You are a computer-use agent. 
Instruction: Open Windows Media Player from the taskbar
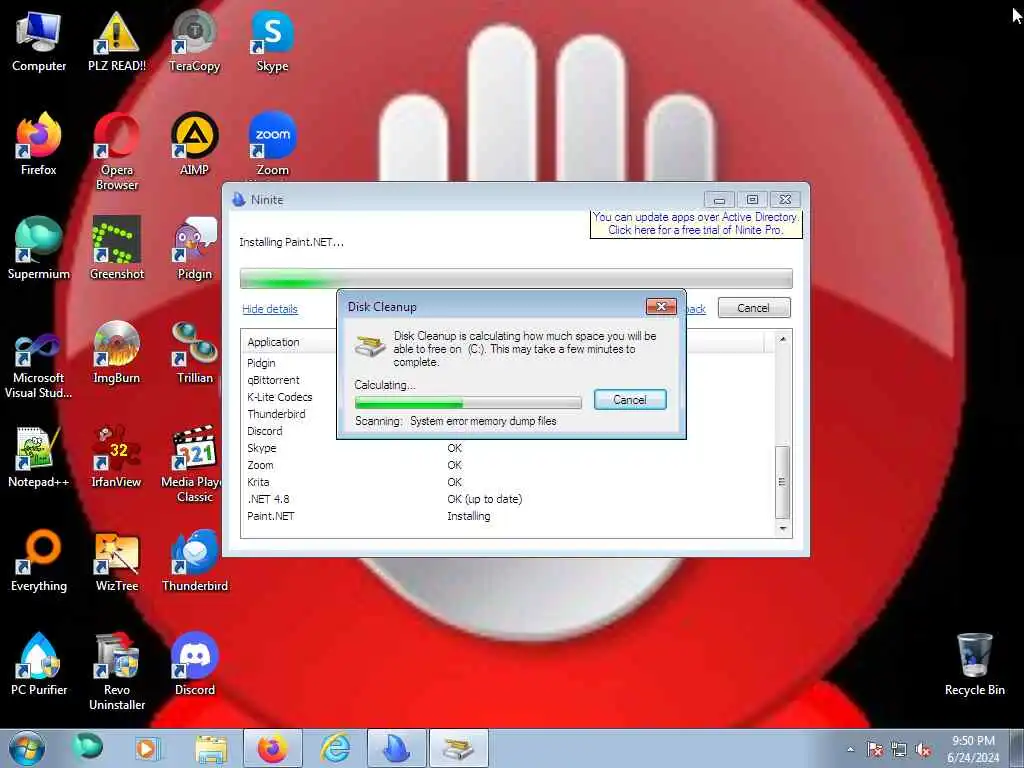point(148,748)
